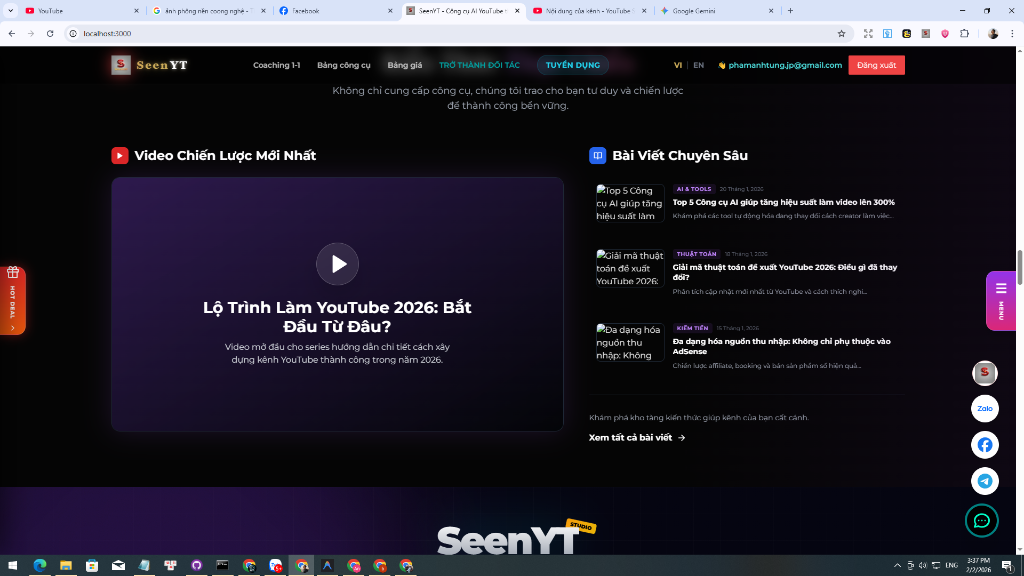Select the VI language option
The height and width of the screenshot is (576, 1024).
pos(678,65)
